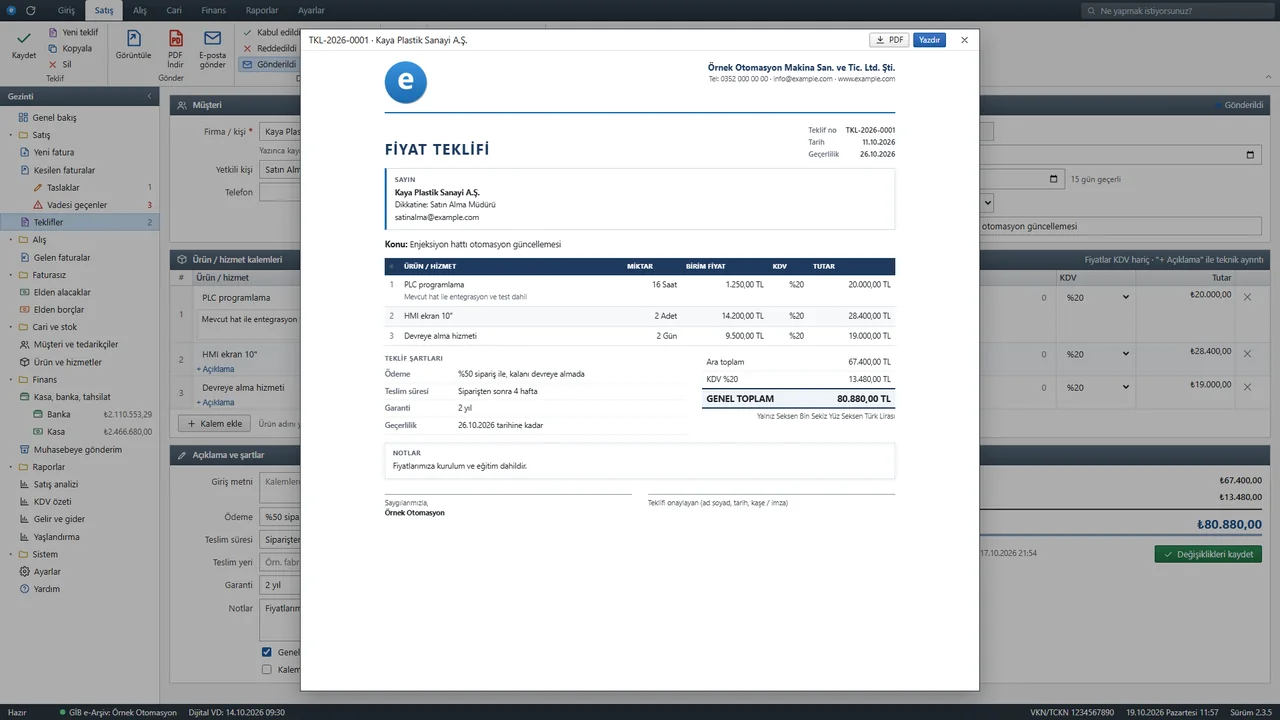Click Yazdır in preview dialog
This screenshot has height=720, width=1280.
pyautogui.click(x=929, y=40)
